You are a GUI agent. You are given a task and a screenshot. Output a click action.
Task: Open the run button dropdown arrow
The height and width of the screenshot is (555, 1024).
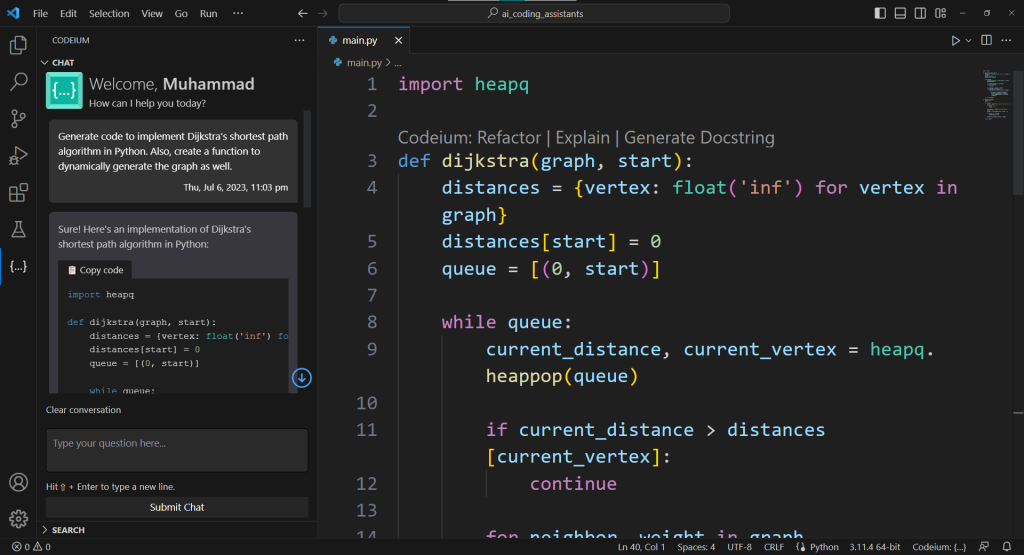tap(968, 40)
